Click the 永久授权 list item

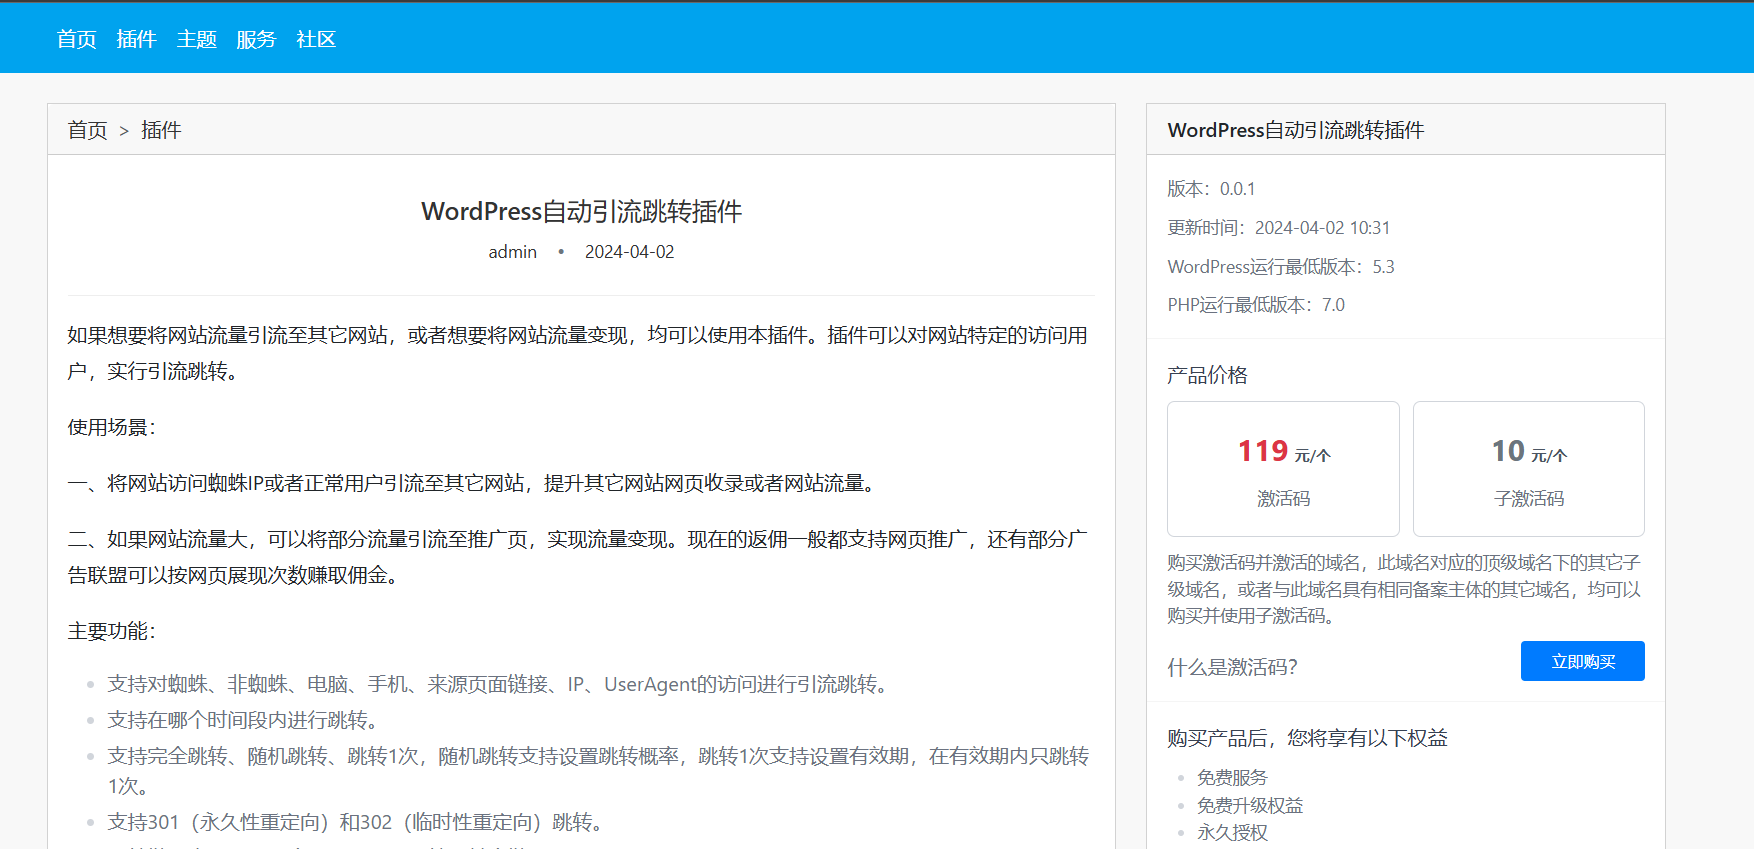(x=1232, y=833)
